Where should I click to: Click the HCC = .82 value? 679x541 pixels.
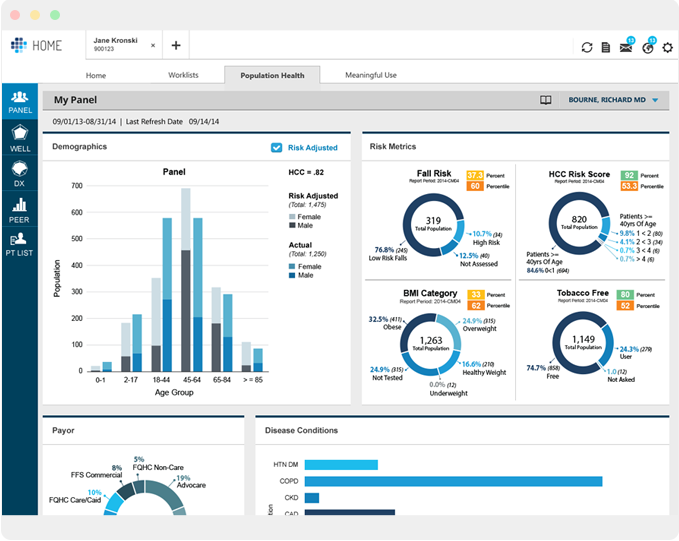[x=306, y=172]
